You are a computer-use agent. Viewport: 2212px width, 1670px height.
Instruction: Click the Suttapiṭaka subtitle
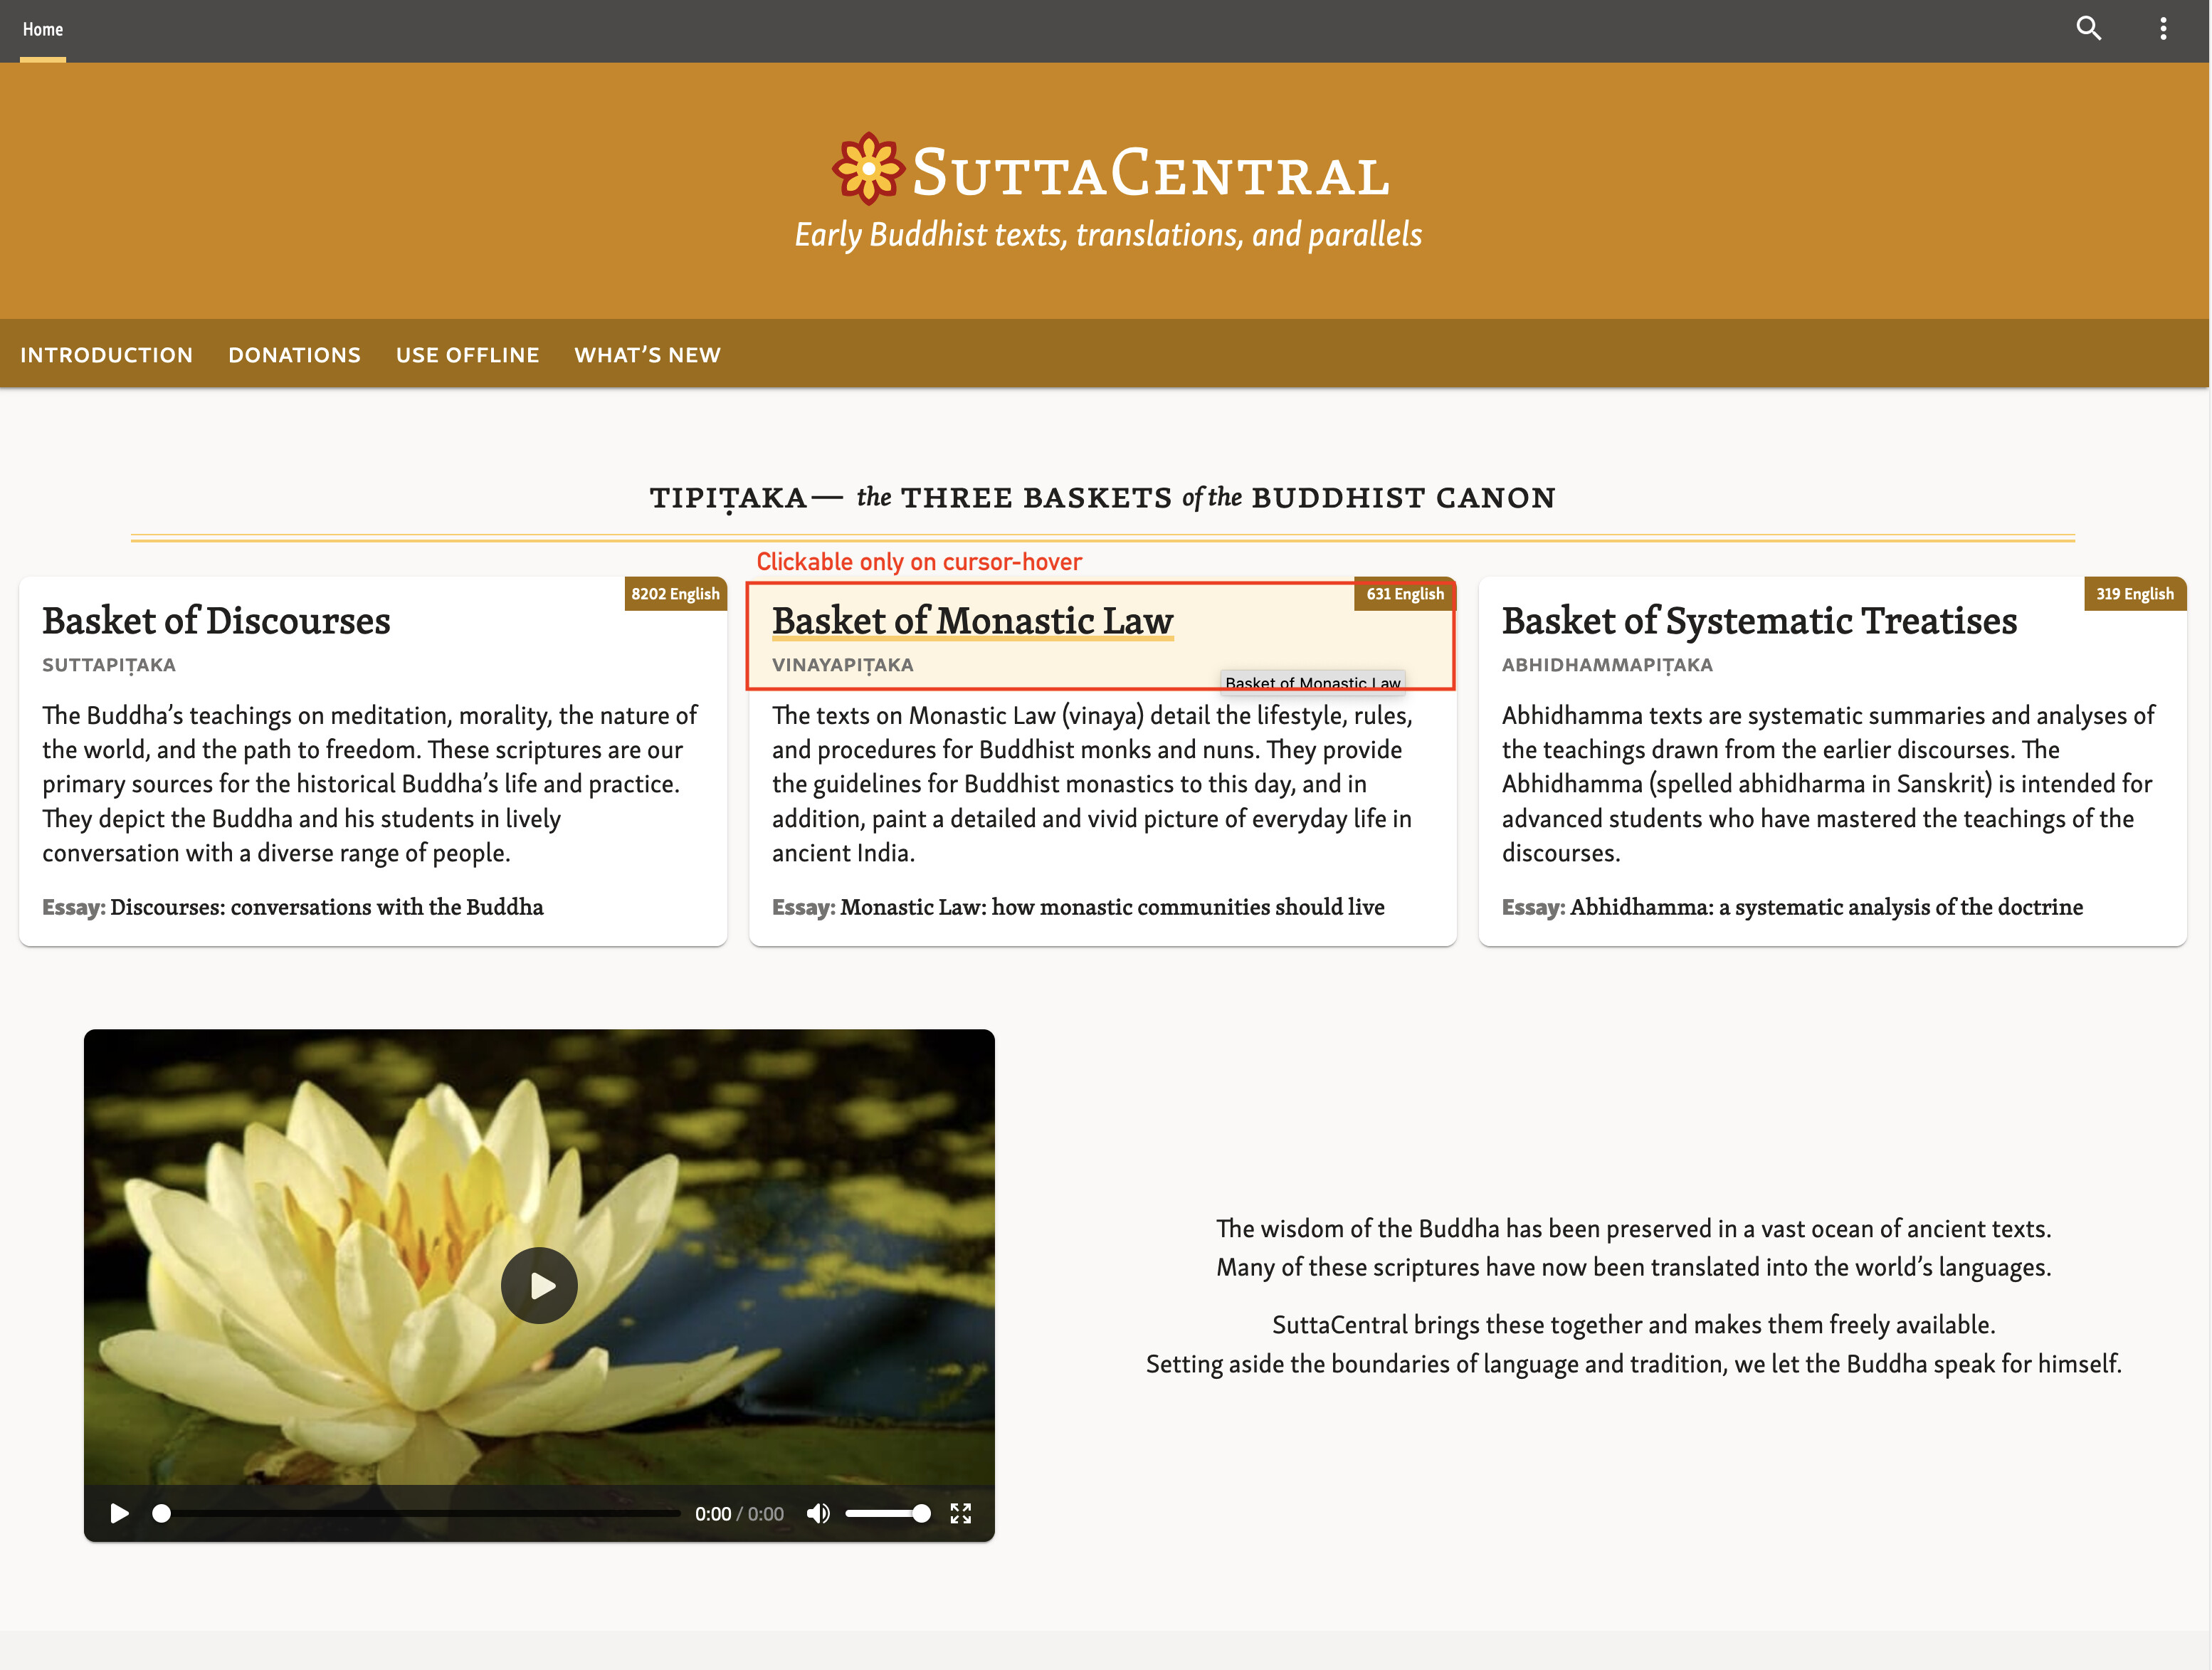(x=109, y=665)
